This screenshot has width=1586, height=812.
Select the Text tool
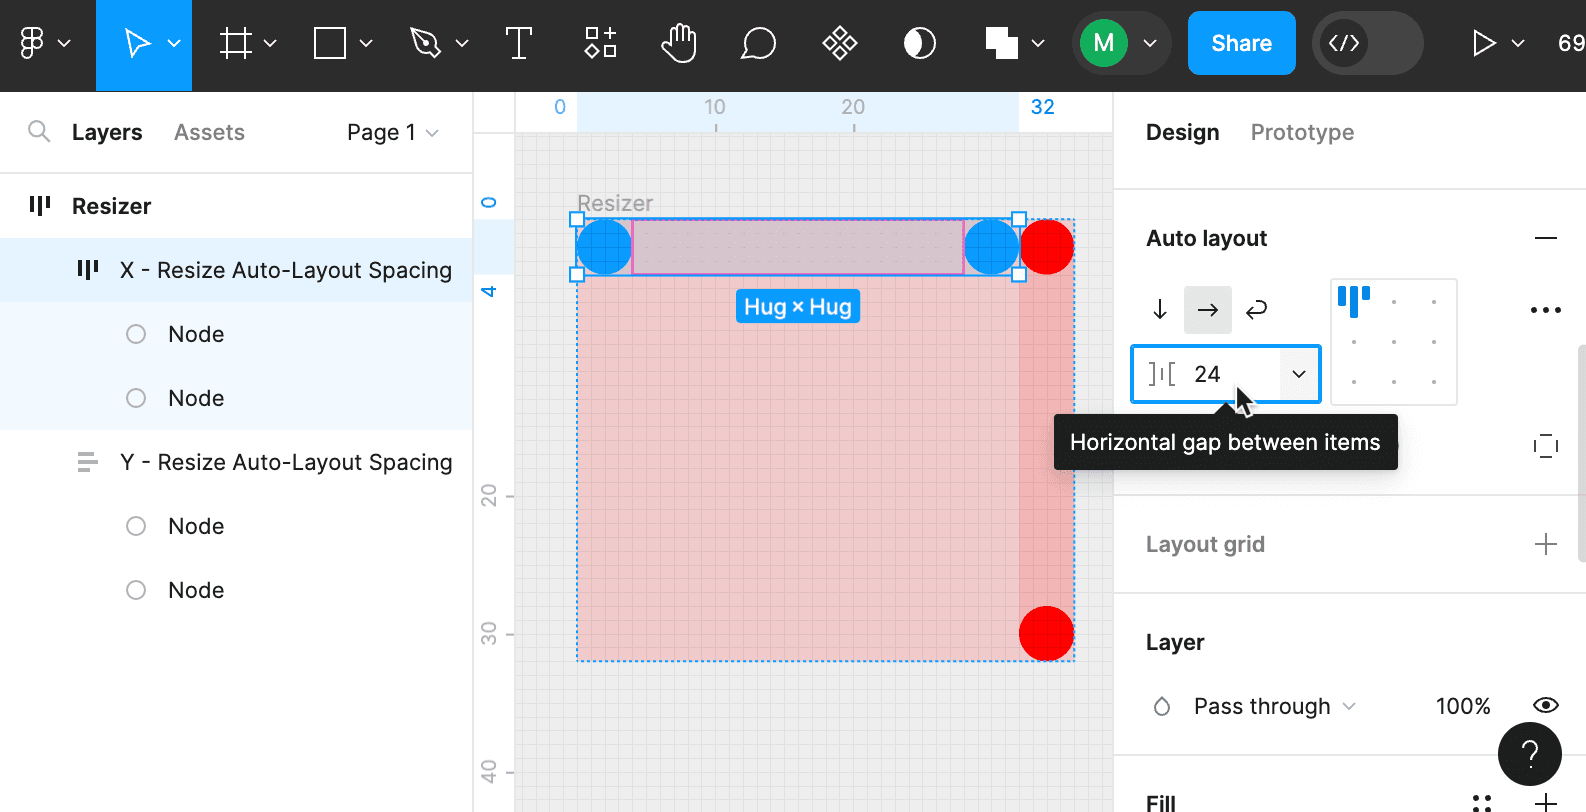click(x=519, y=44)
